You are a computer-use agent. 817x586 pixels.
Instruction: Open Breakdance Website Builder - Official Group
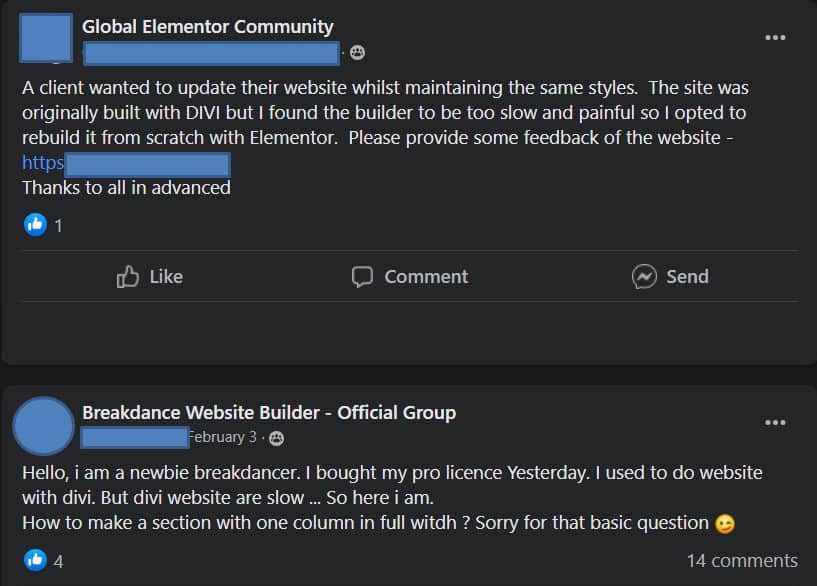tap(269, 413)
